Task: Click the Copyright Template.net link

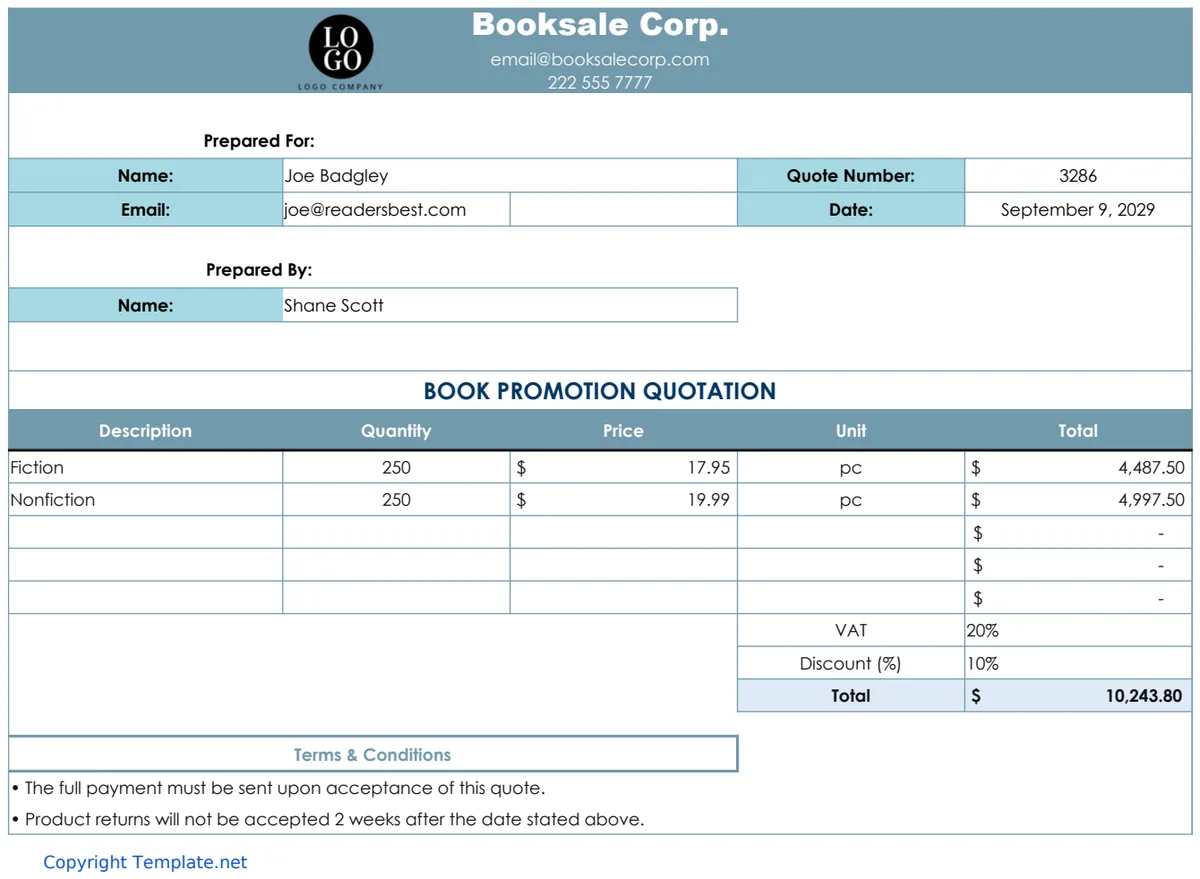Action: 145,862
